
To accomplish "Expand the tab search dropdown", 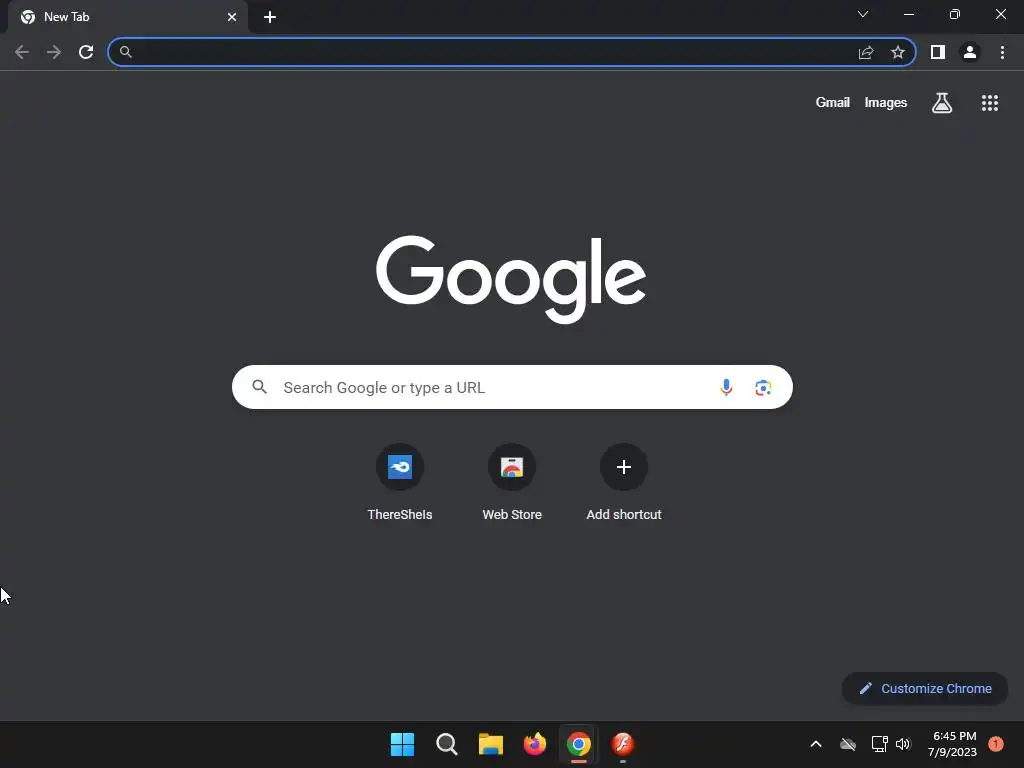I will point(863,14).
